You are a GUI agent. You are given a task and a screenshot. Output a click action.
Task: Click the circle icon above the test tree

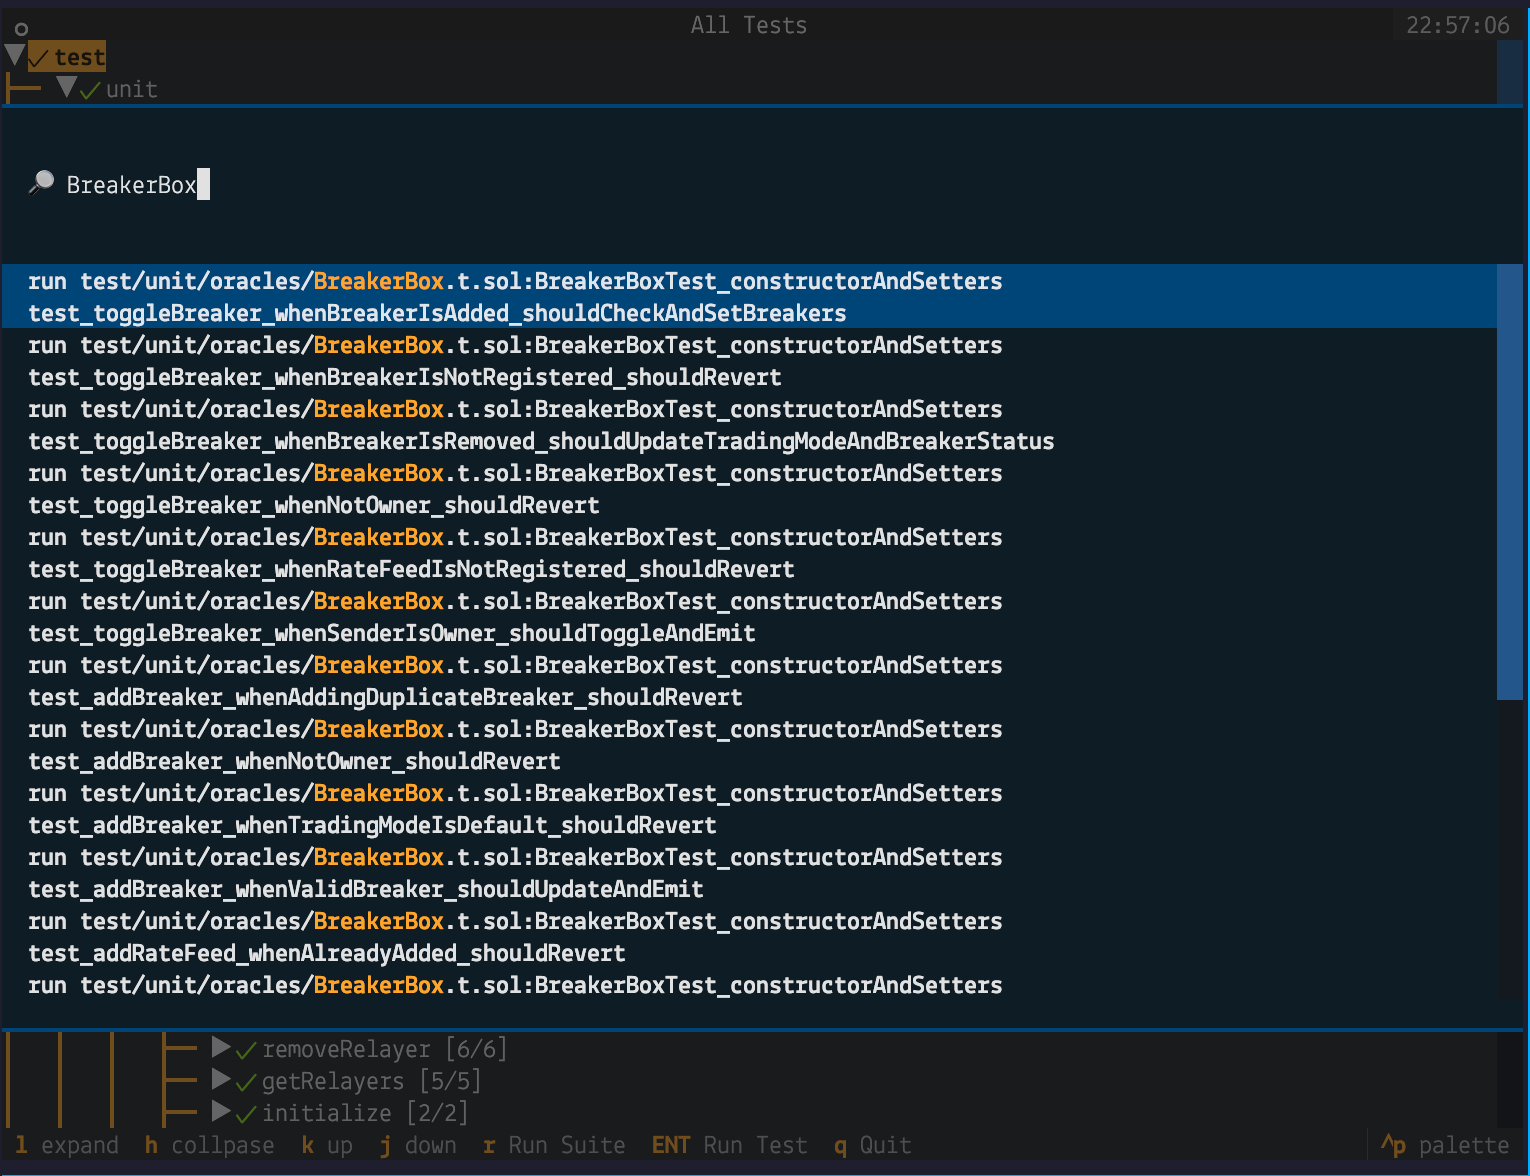click(x=20, y=30)
